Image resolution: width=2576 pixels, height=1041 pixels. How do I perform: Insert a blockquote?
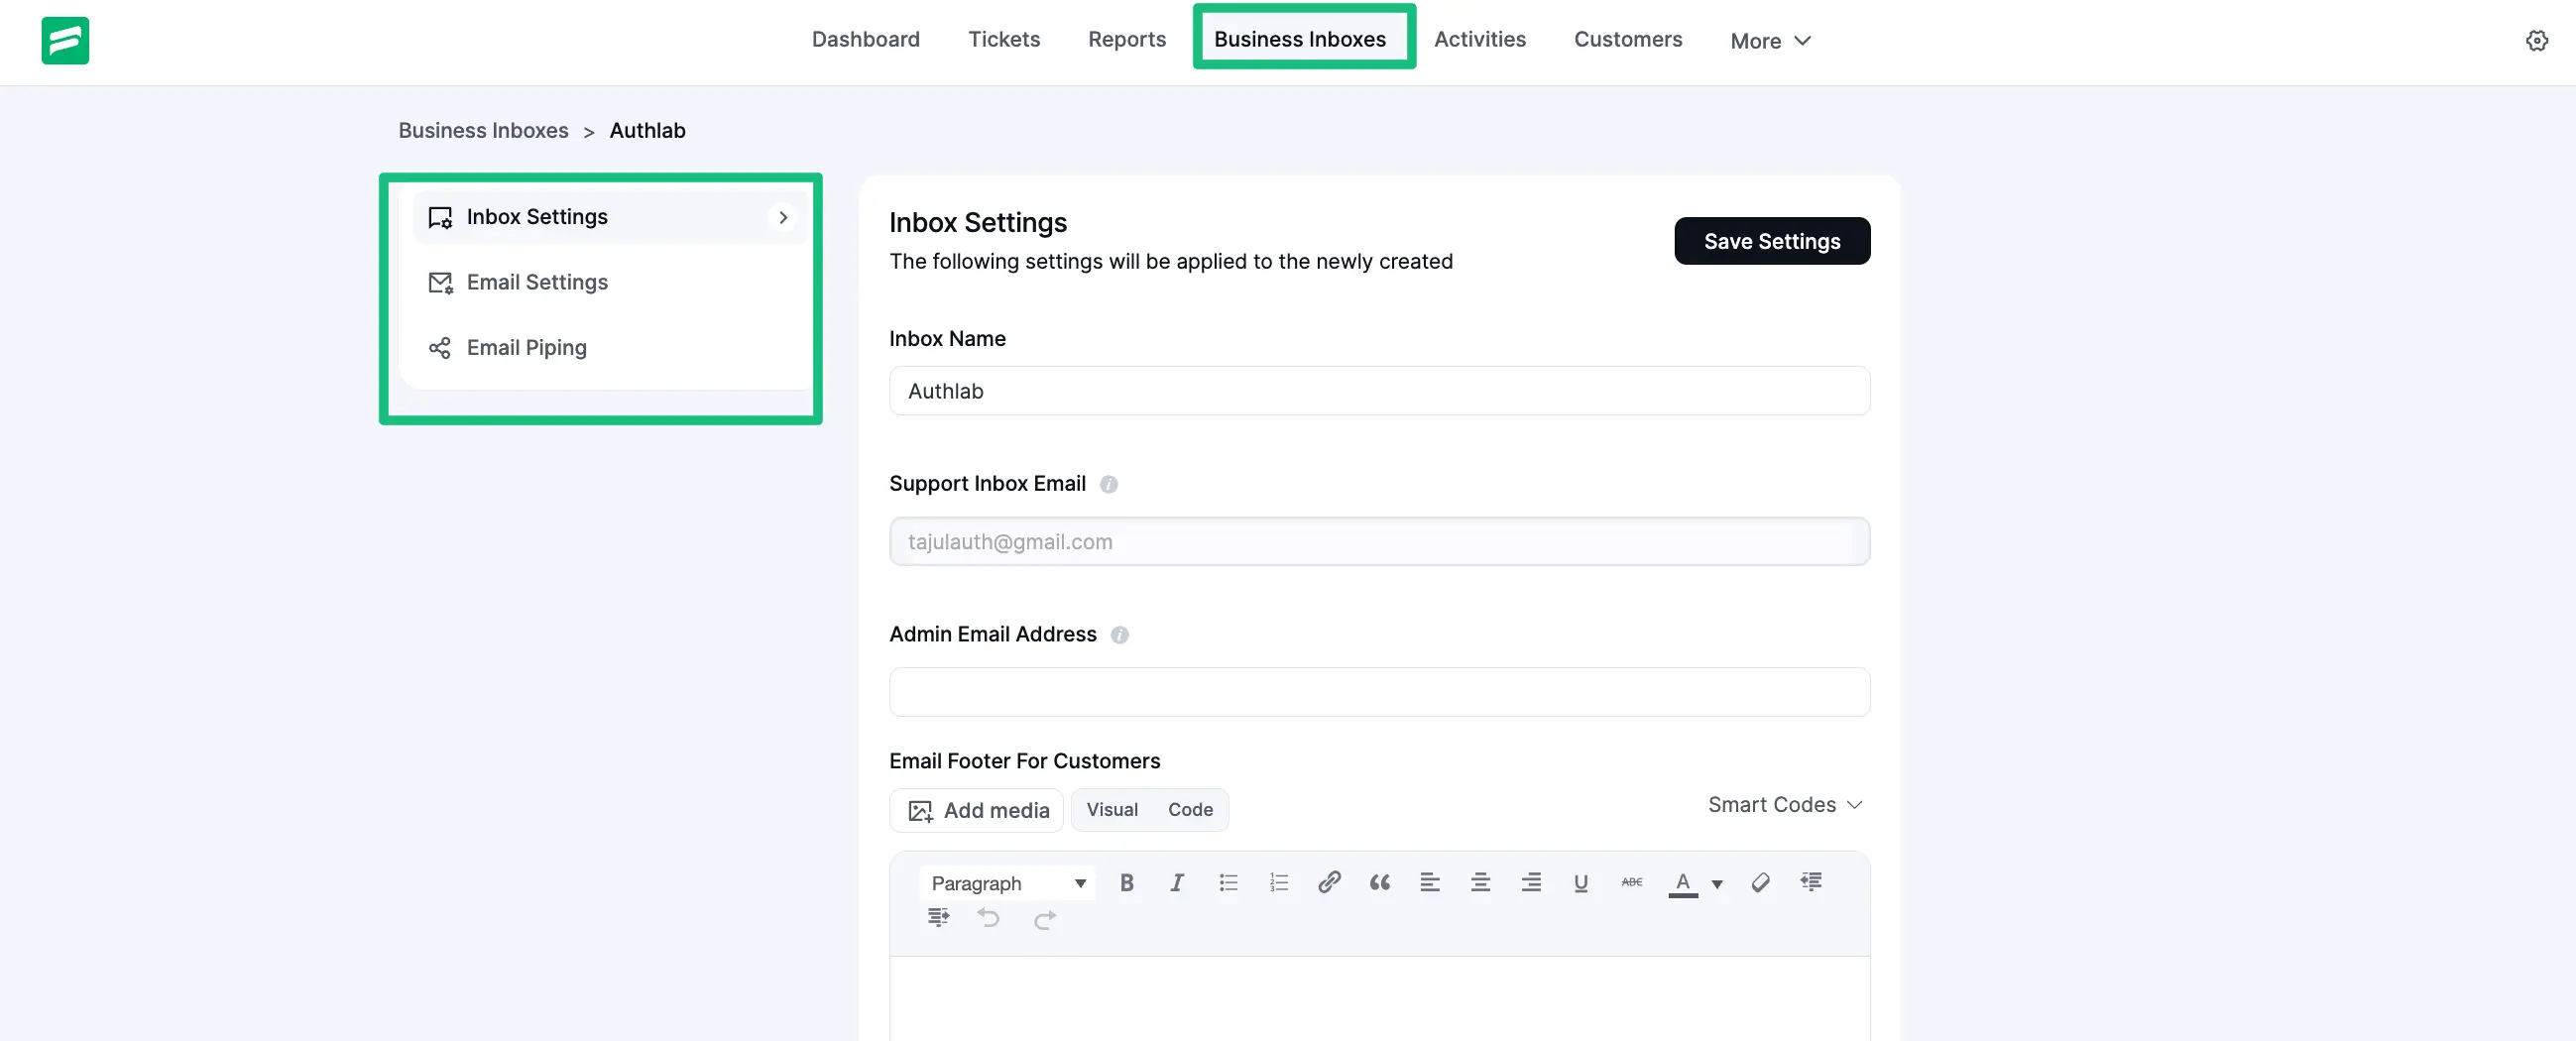(x=1380, y=883)
